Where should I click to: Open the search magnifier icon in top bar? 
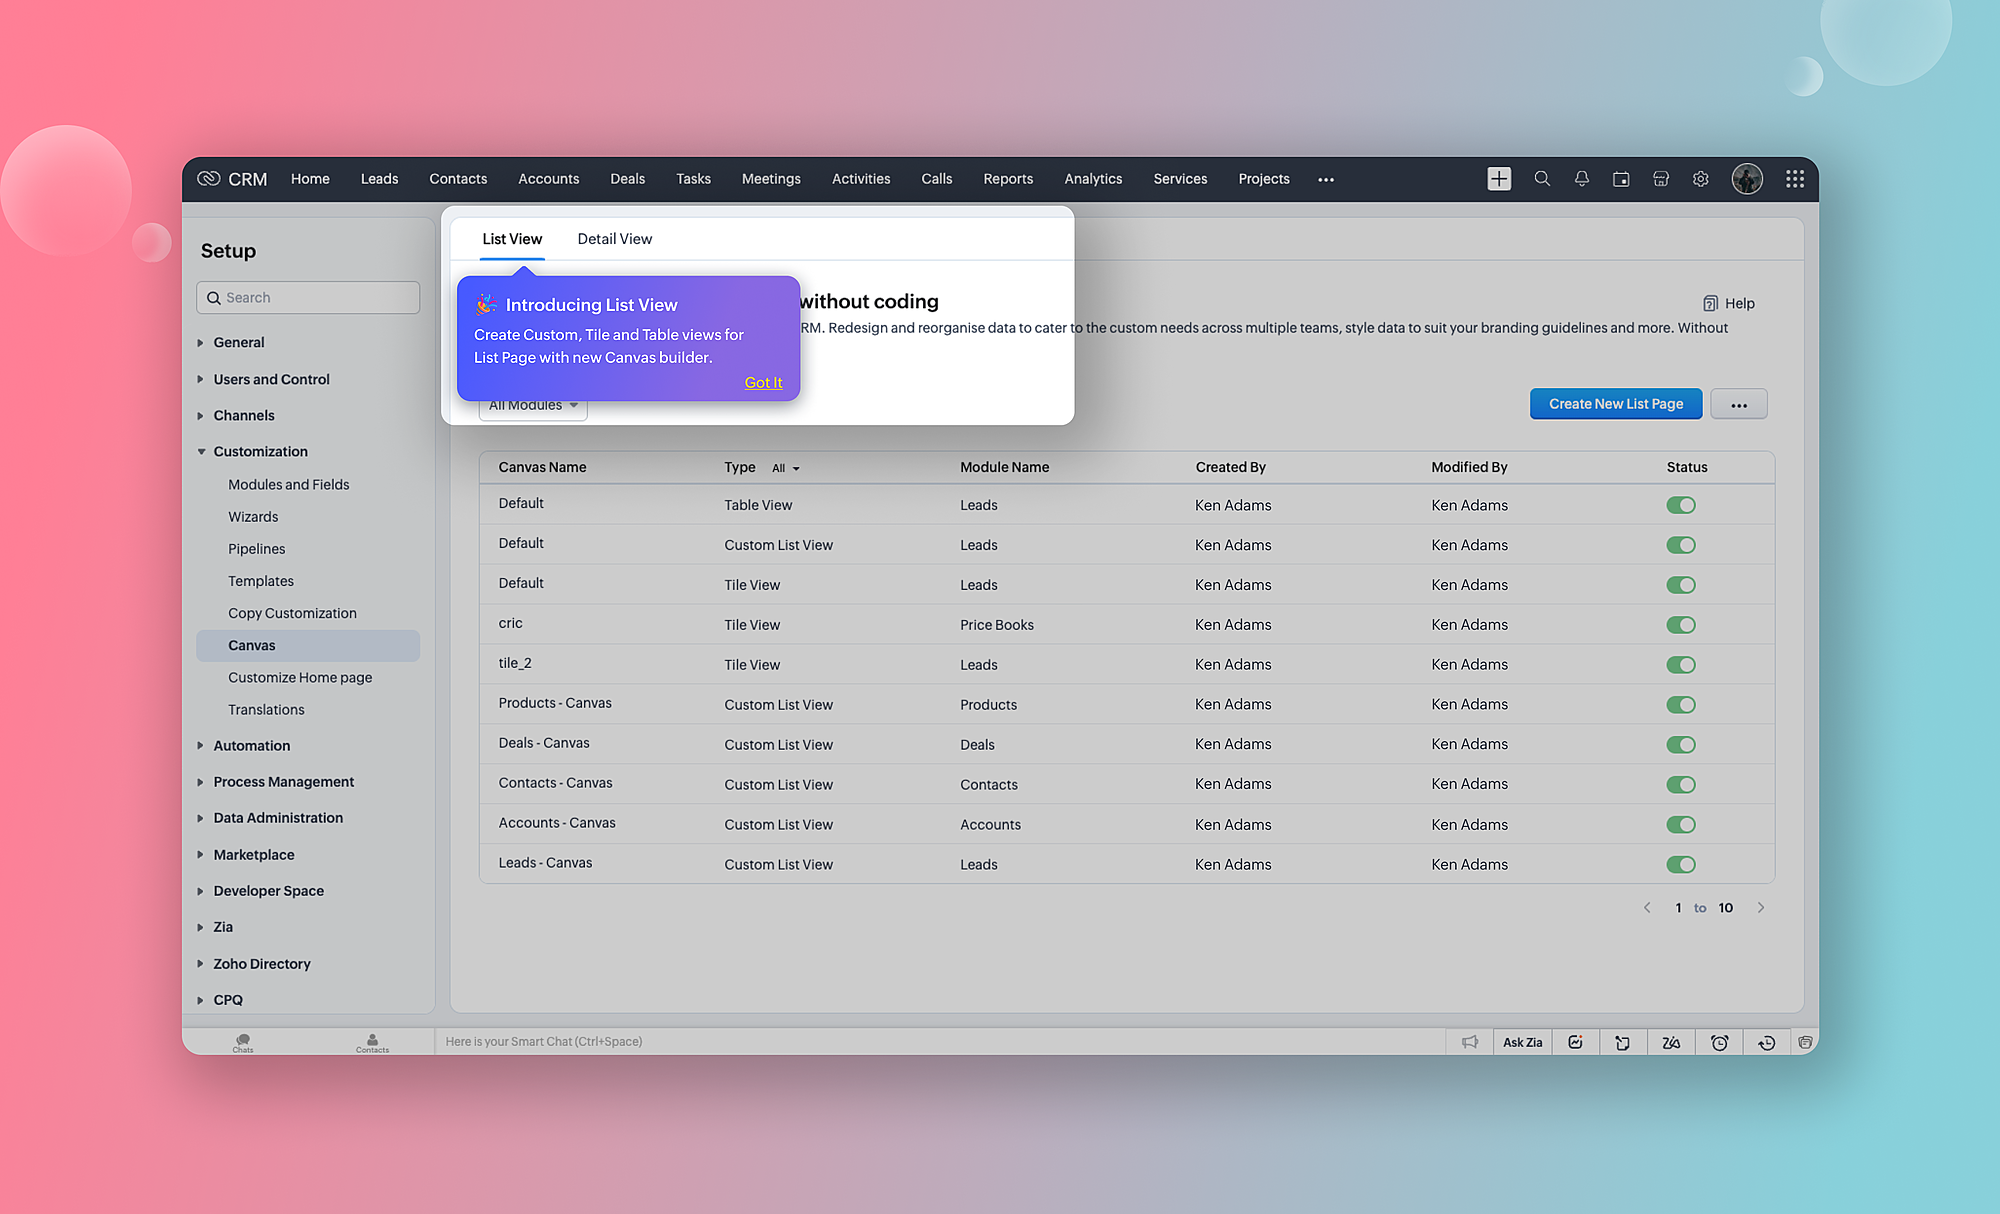[1542, 179]
